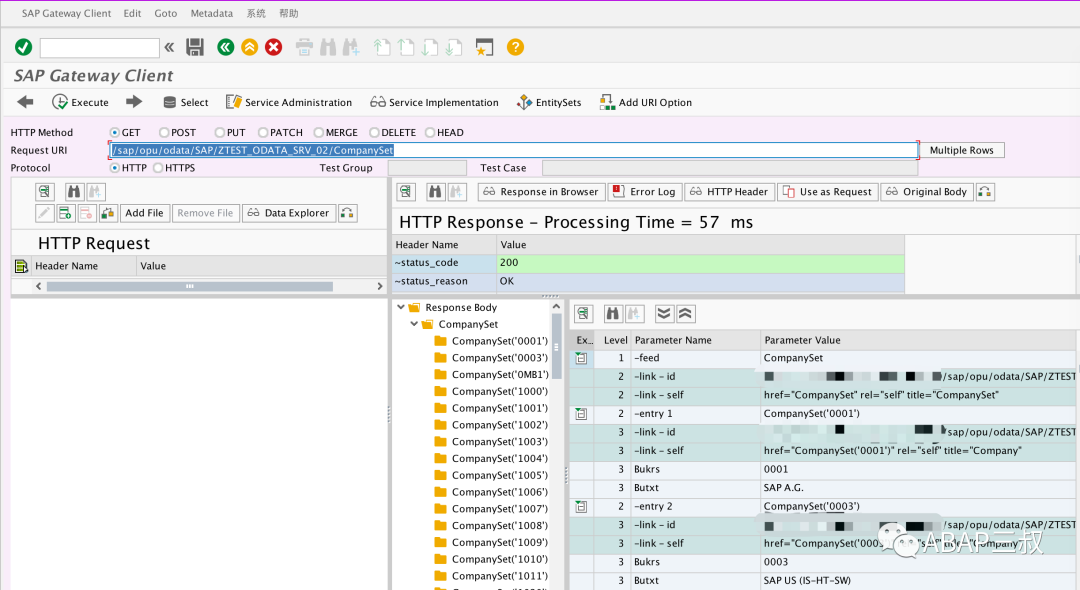Open the Metadata menu
This screenshot has width=1080, height=590.
211,13
